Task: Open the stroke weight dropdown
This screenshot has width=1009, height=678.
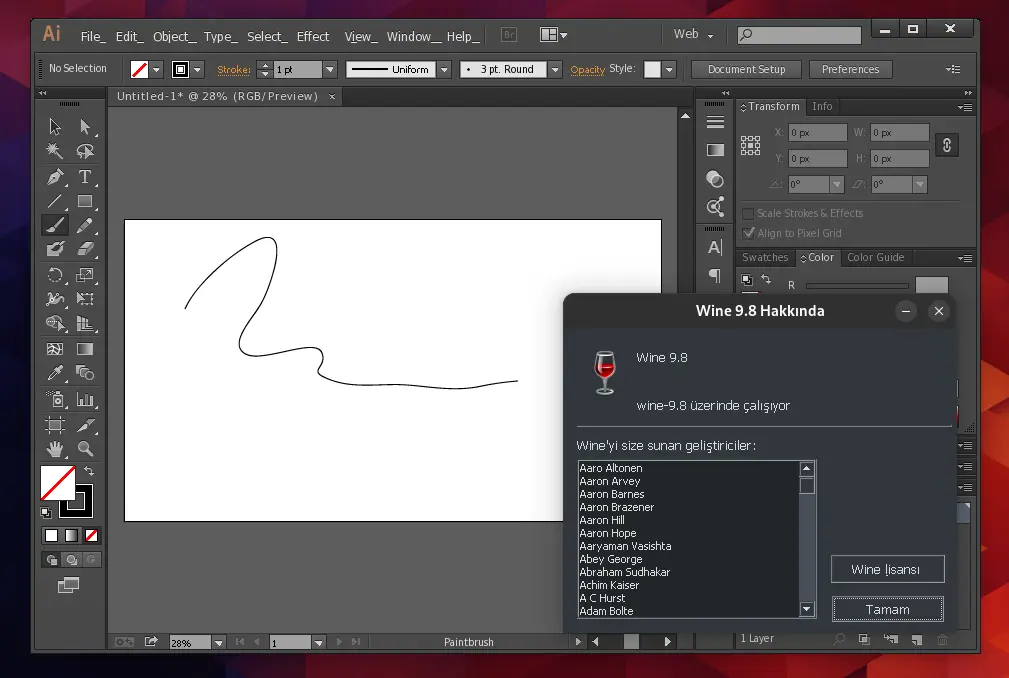Action: (x=329, y=69)
